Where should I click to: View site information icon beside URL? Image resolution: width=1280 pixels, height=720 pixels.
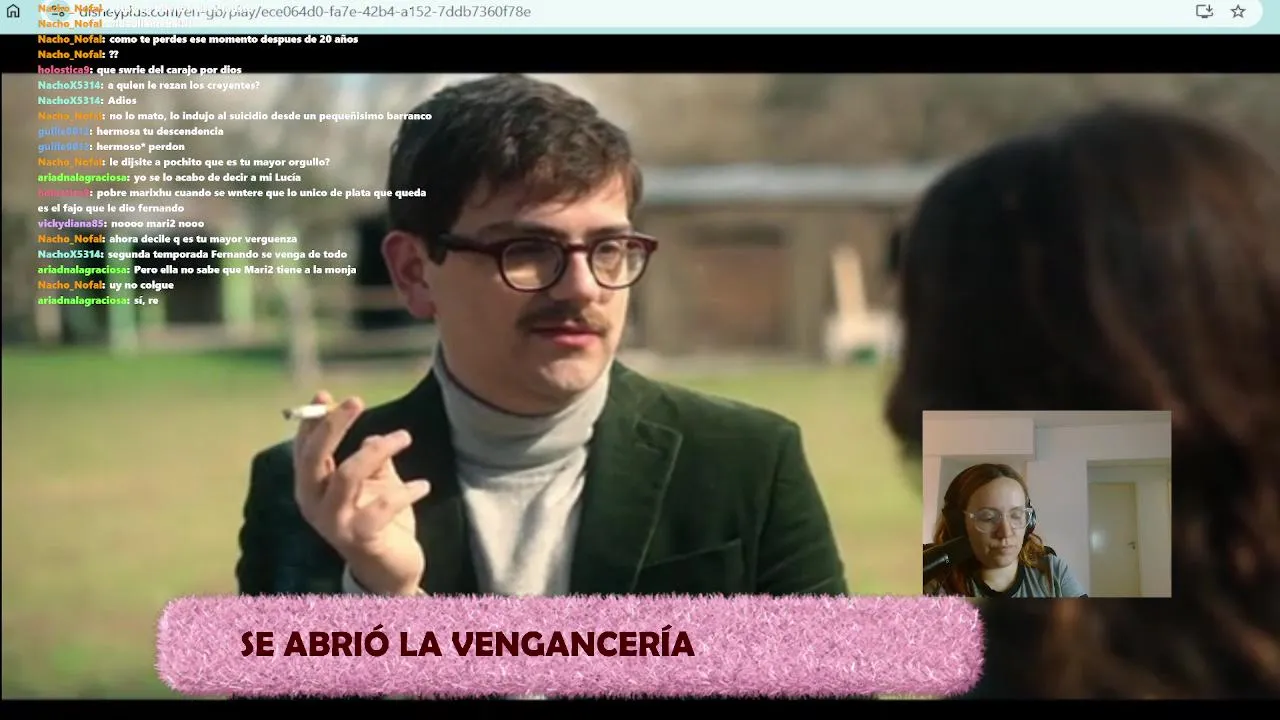click(58, 12)
